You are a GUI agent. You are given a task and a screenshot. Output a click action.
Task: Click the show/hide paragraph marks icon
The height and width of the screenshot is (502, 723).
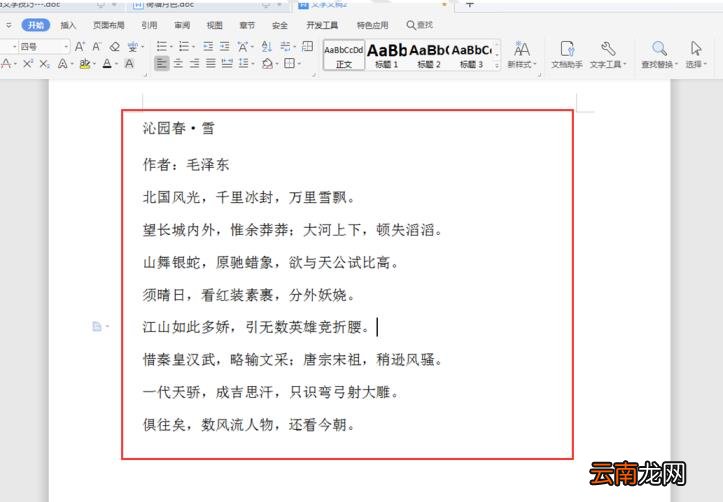[x=285, y=47]
